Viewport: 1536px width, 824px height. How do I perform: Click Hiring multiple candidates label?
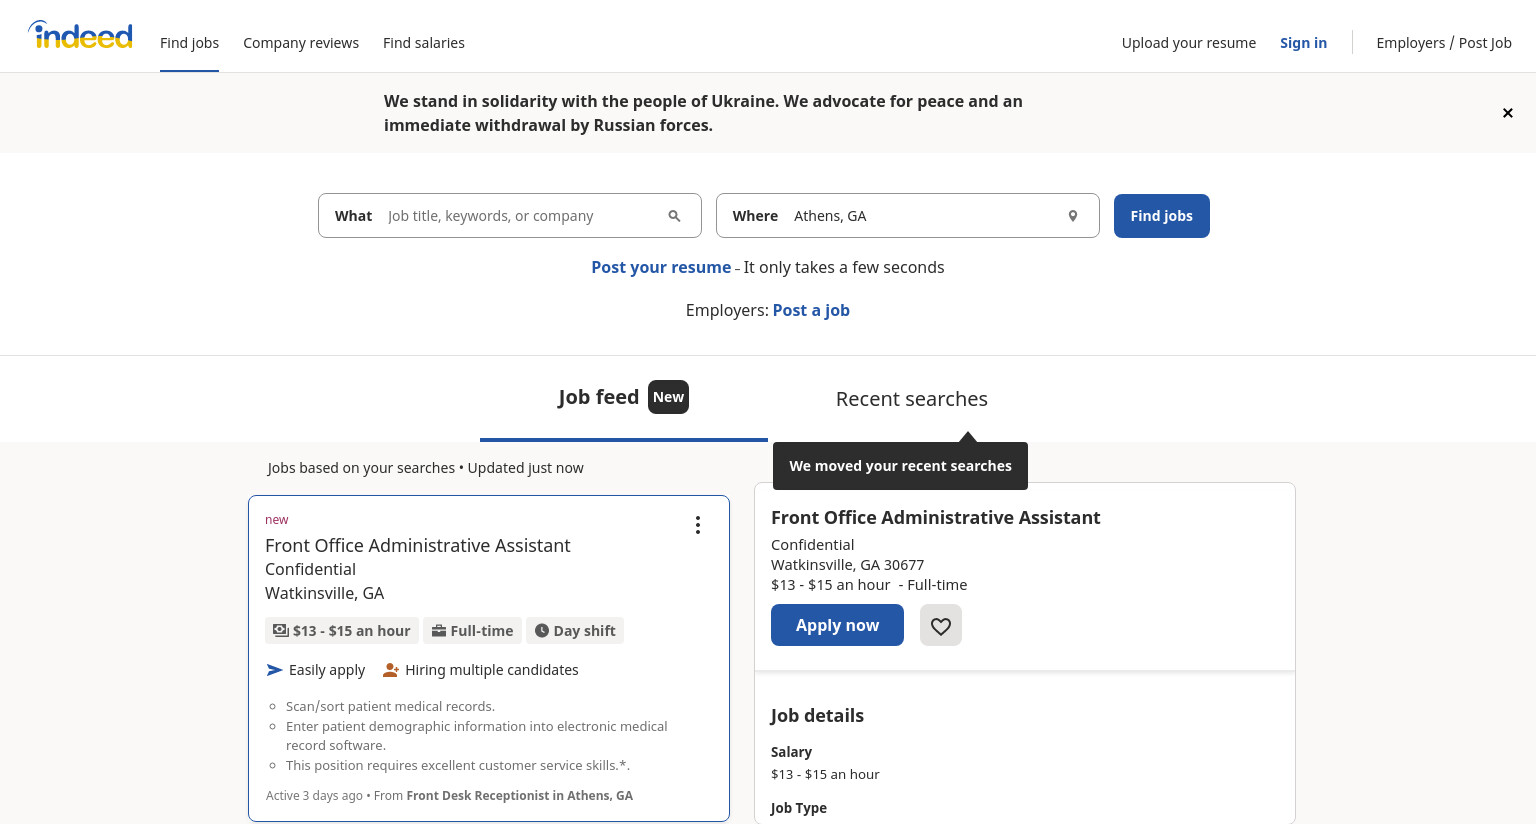[492, 670]
